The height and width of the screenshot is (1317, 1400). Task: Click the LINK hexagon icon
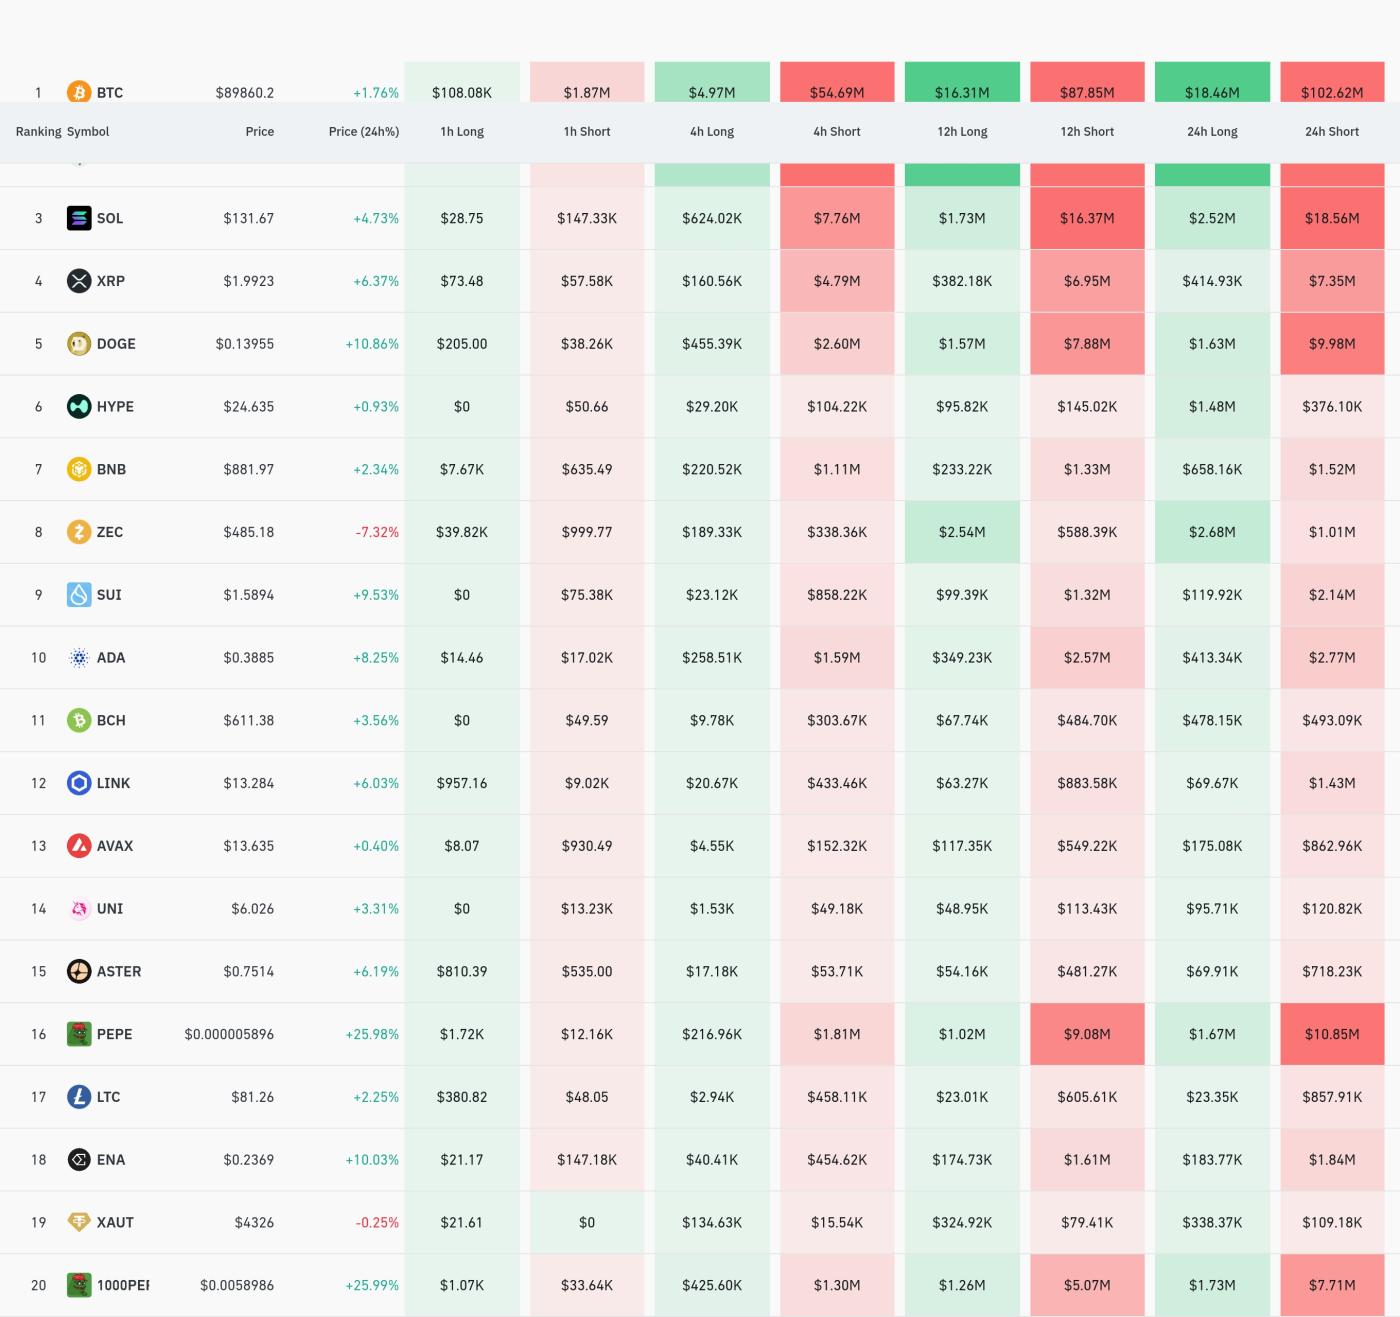coord(78,783)
